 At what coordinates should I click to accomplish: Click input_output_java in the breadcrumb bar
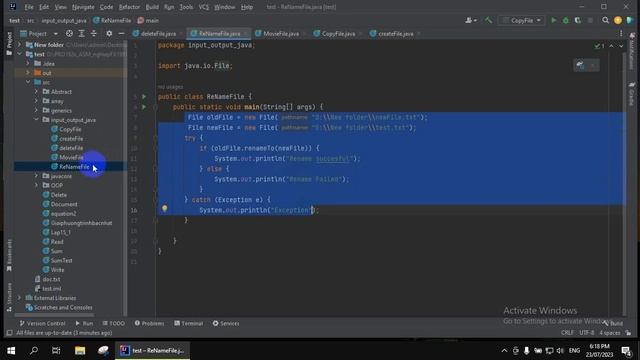tap(64, 20)
